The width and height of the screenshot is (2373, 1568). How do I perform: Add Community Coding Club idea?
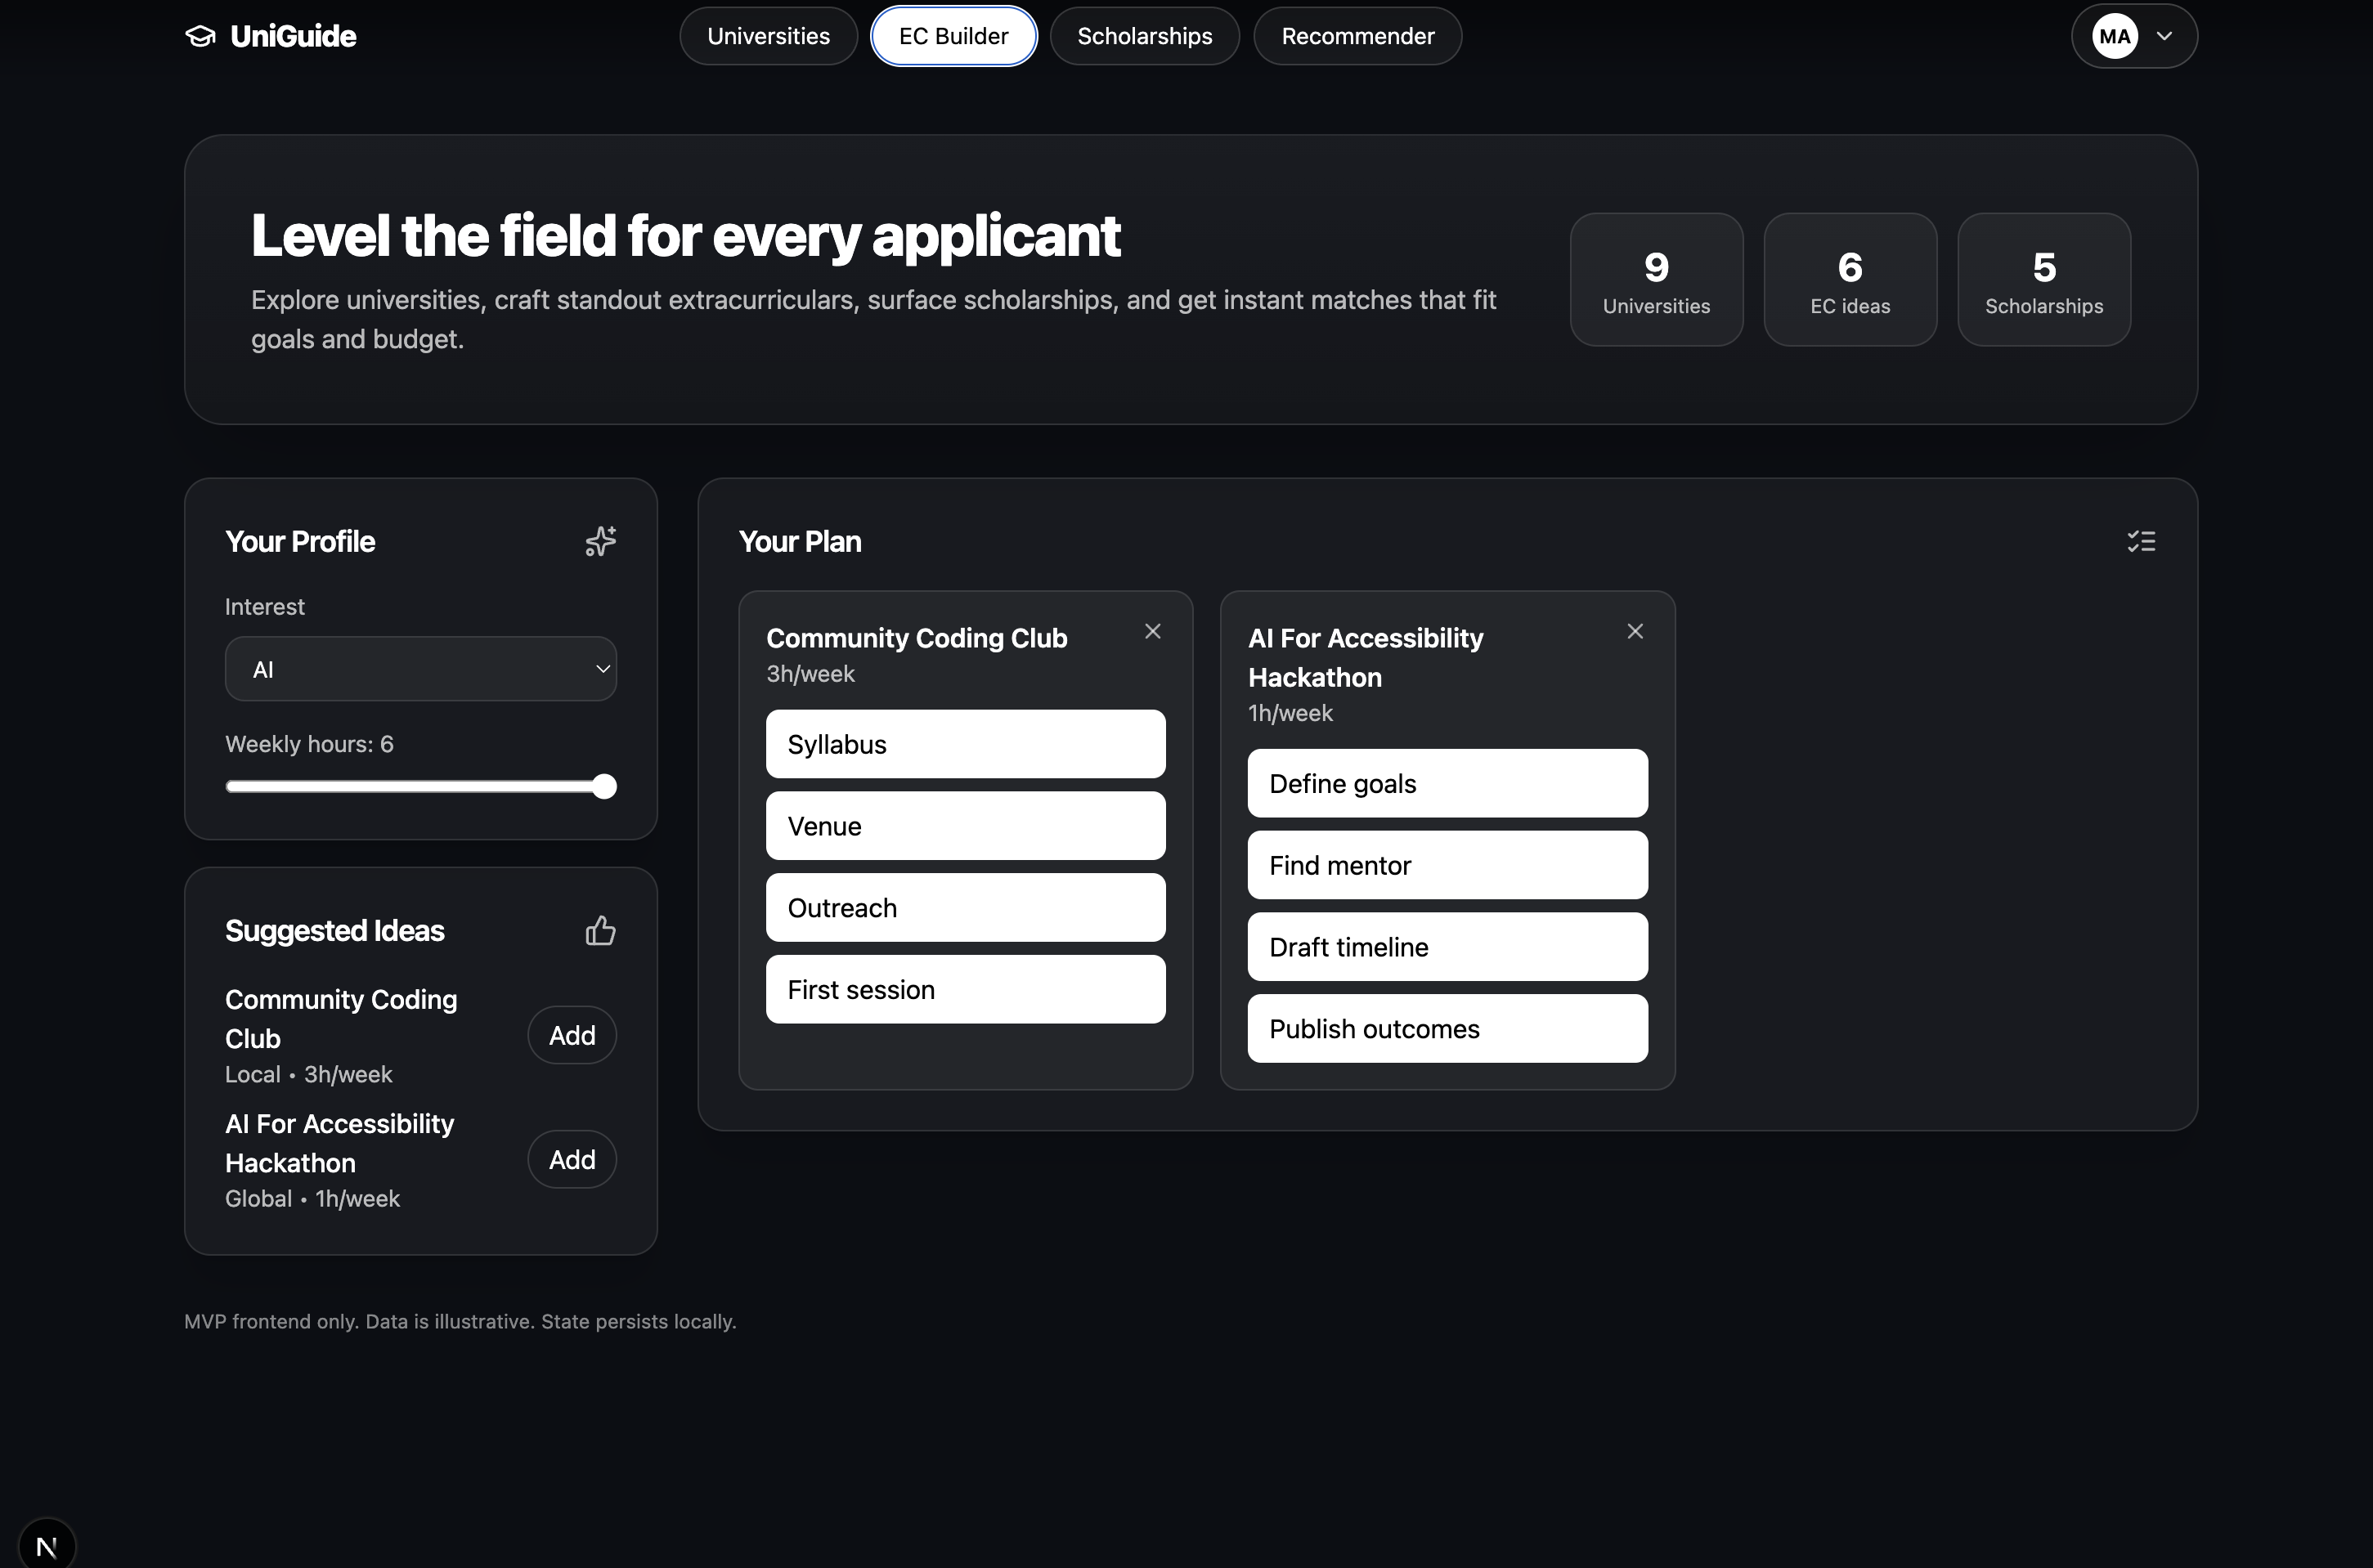click(571, 1035)
